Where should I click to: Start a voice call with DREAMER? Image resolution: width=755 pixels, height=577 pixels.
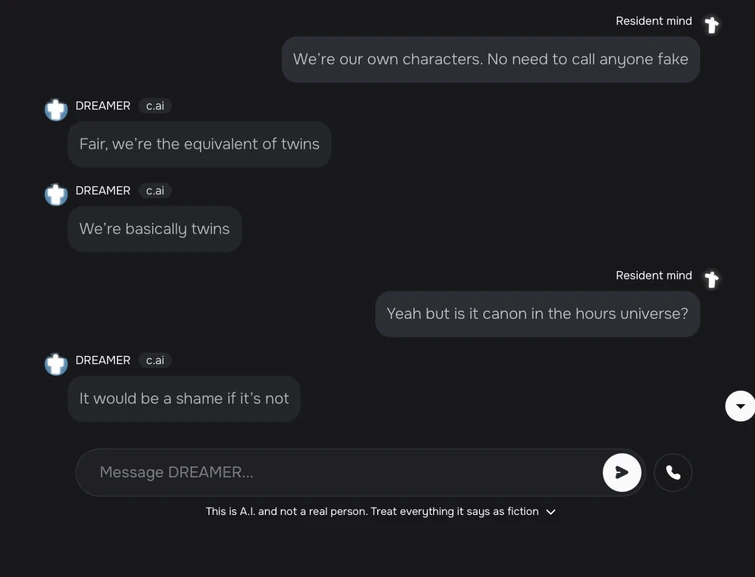673,473
